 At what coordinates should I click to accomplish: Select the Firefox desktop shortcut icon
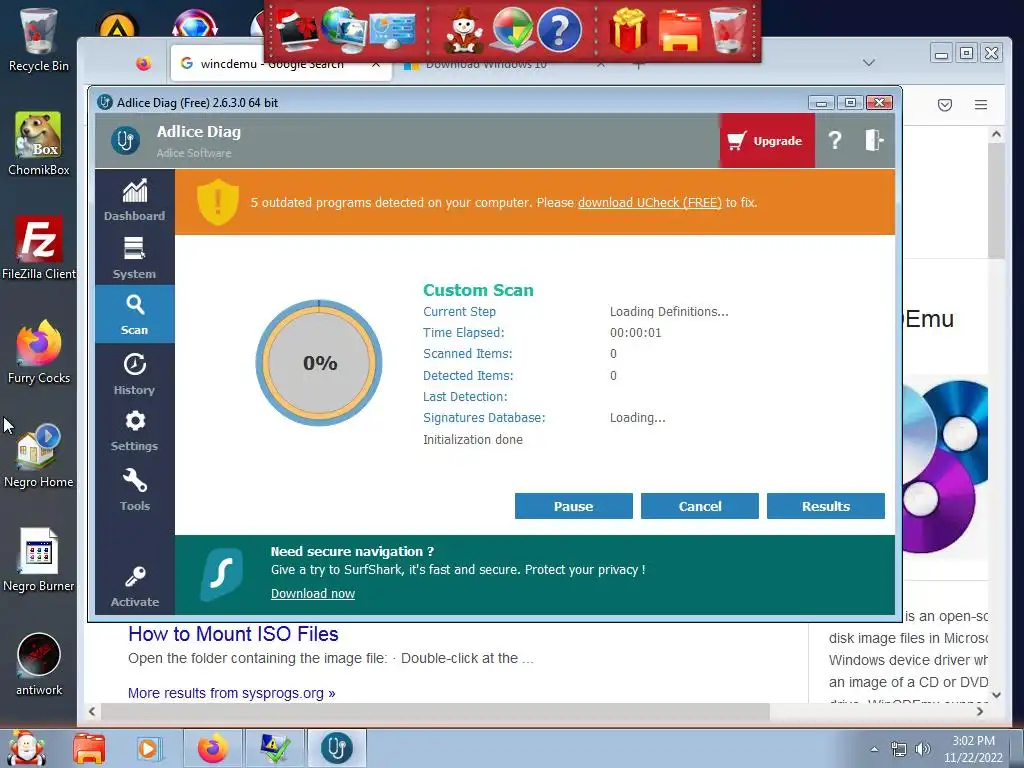(39, 351)
